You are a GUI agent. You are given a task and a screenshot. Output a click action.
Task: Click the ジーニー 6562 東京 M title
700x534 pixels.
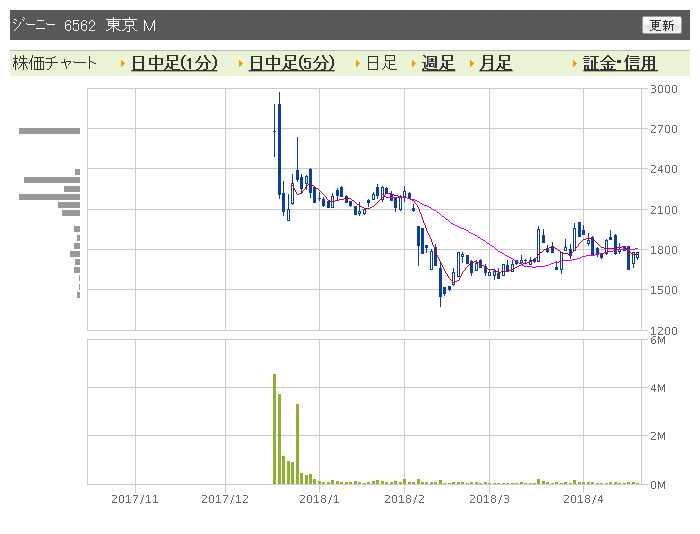pyautogui.click(x=84, y=25)
